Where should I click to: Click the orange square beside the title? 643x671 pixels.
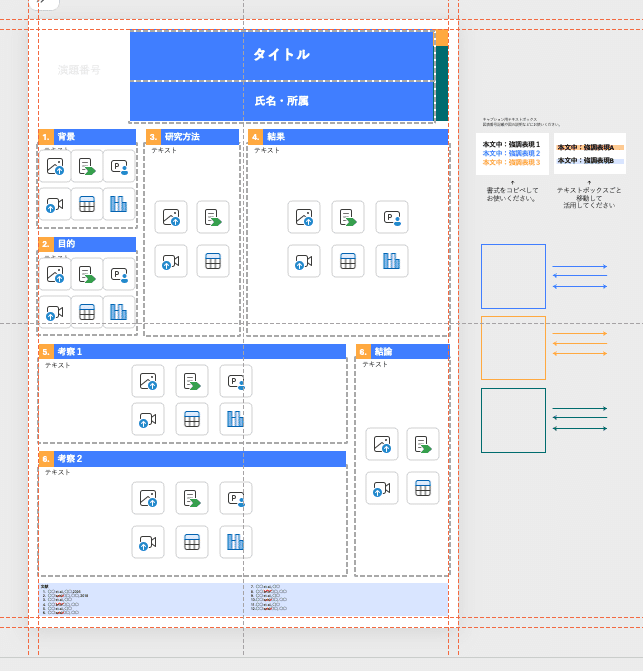[442, 38]
